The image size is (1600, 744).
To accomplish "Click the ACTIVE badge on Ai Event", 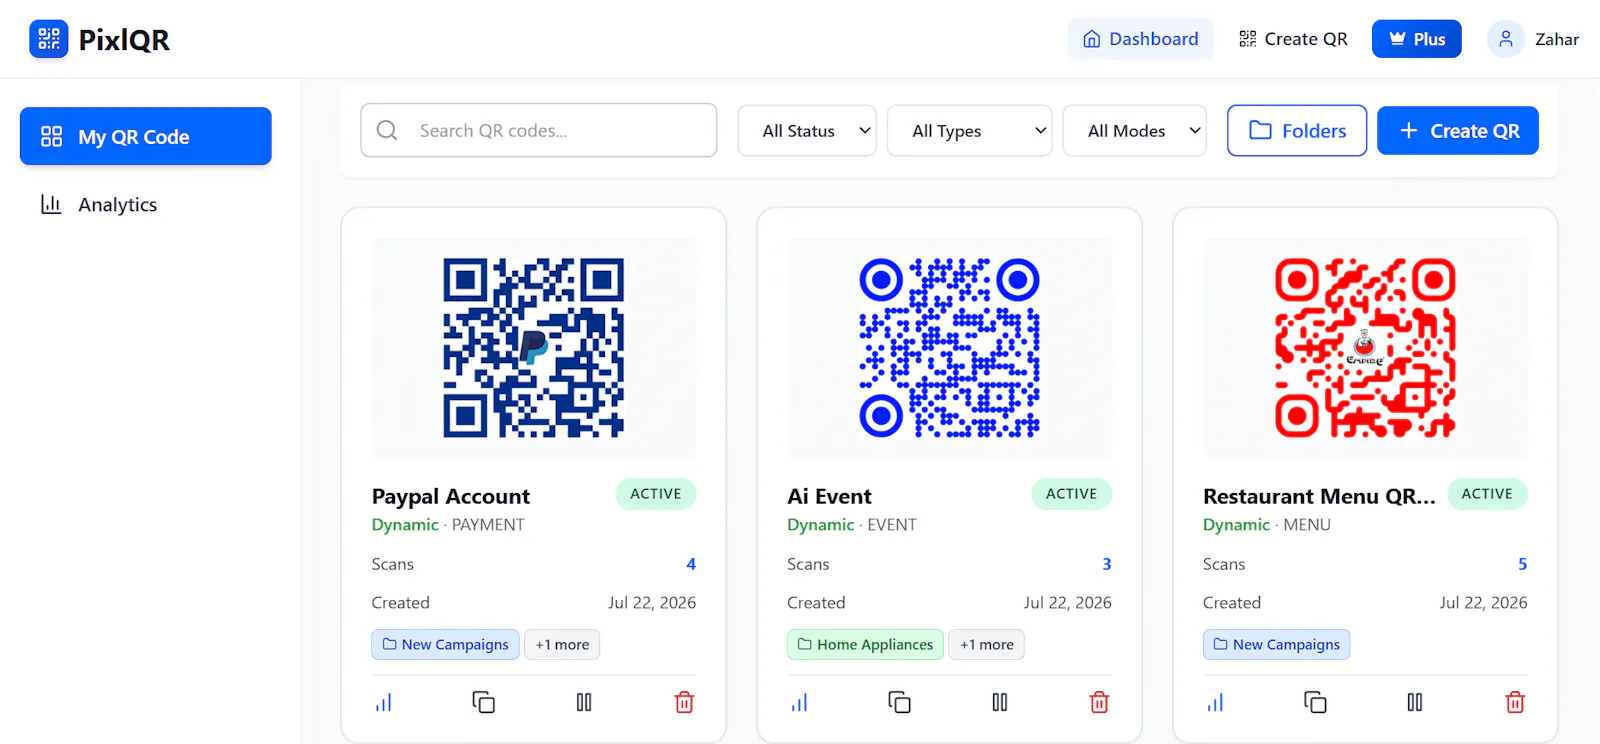I will [x=1071, y=494].
